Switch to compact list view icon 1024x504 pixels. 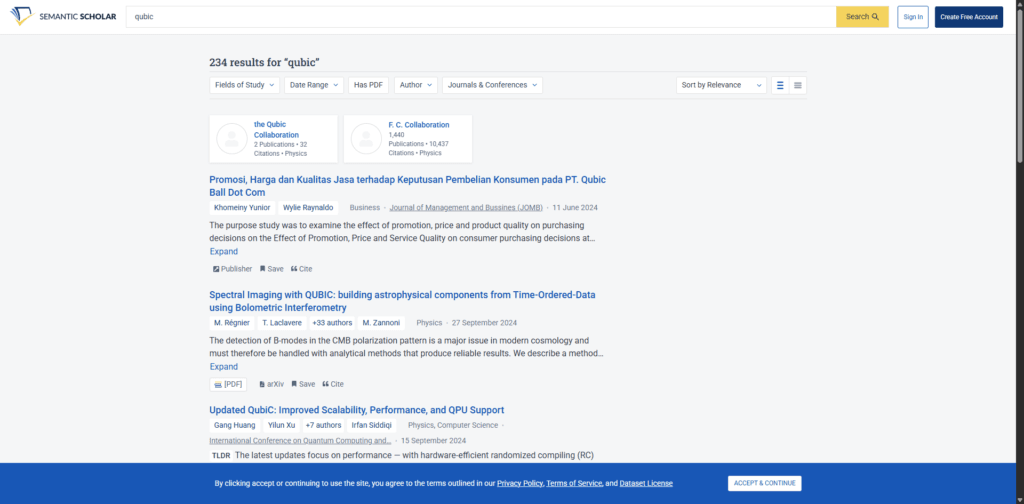798,85
